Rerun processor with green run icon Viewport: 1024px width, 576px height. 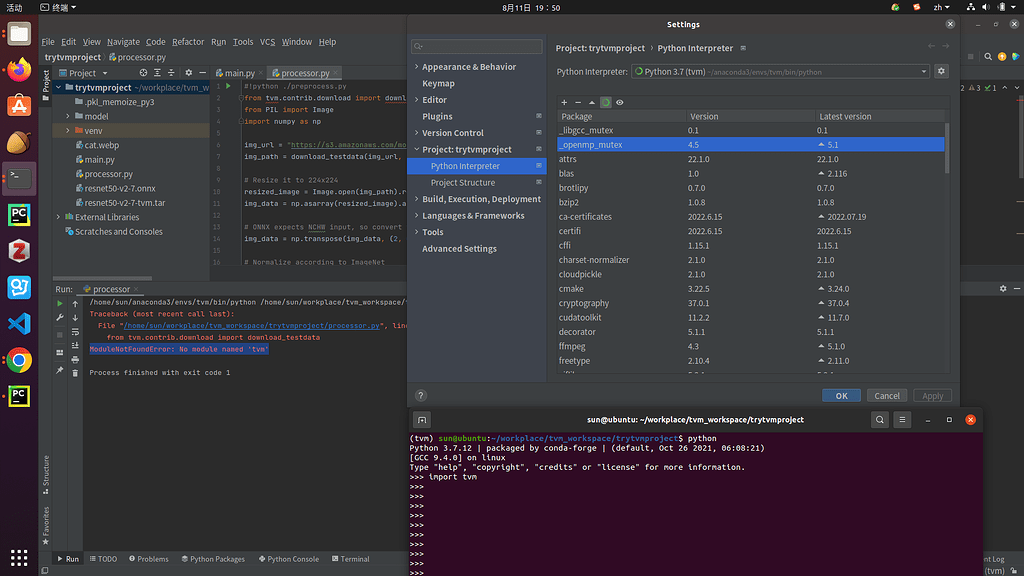pos(60,303)
